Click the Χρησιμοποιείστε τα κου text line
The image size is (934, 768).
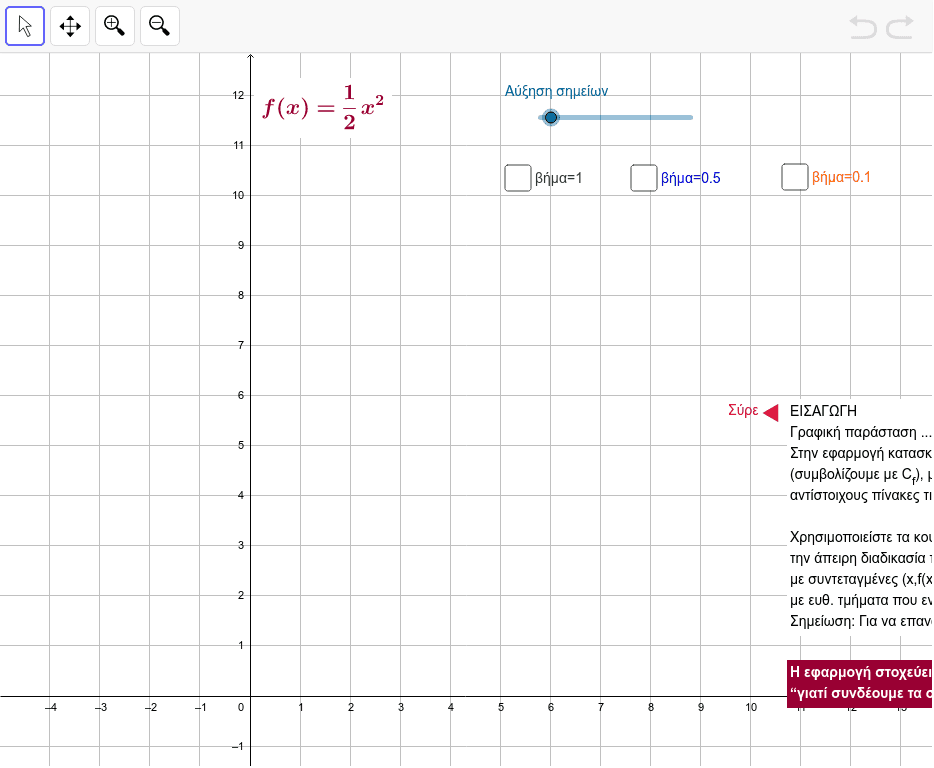point(860,537)
